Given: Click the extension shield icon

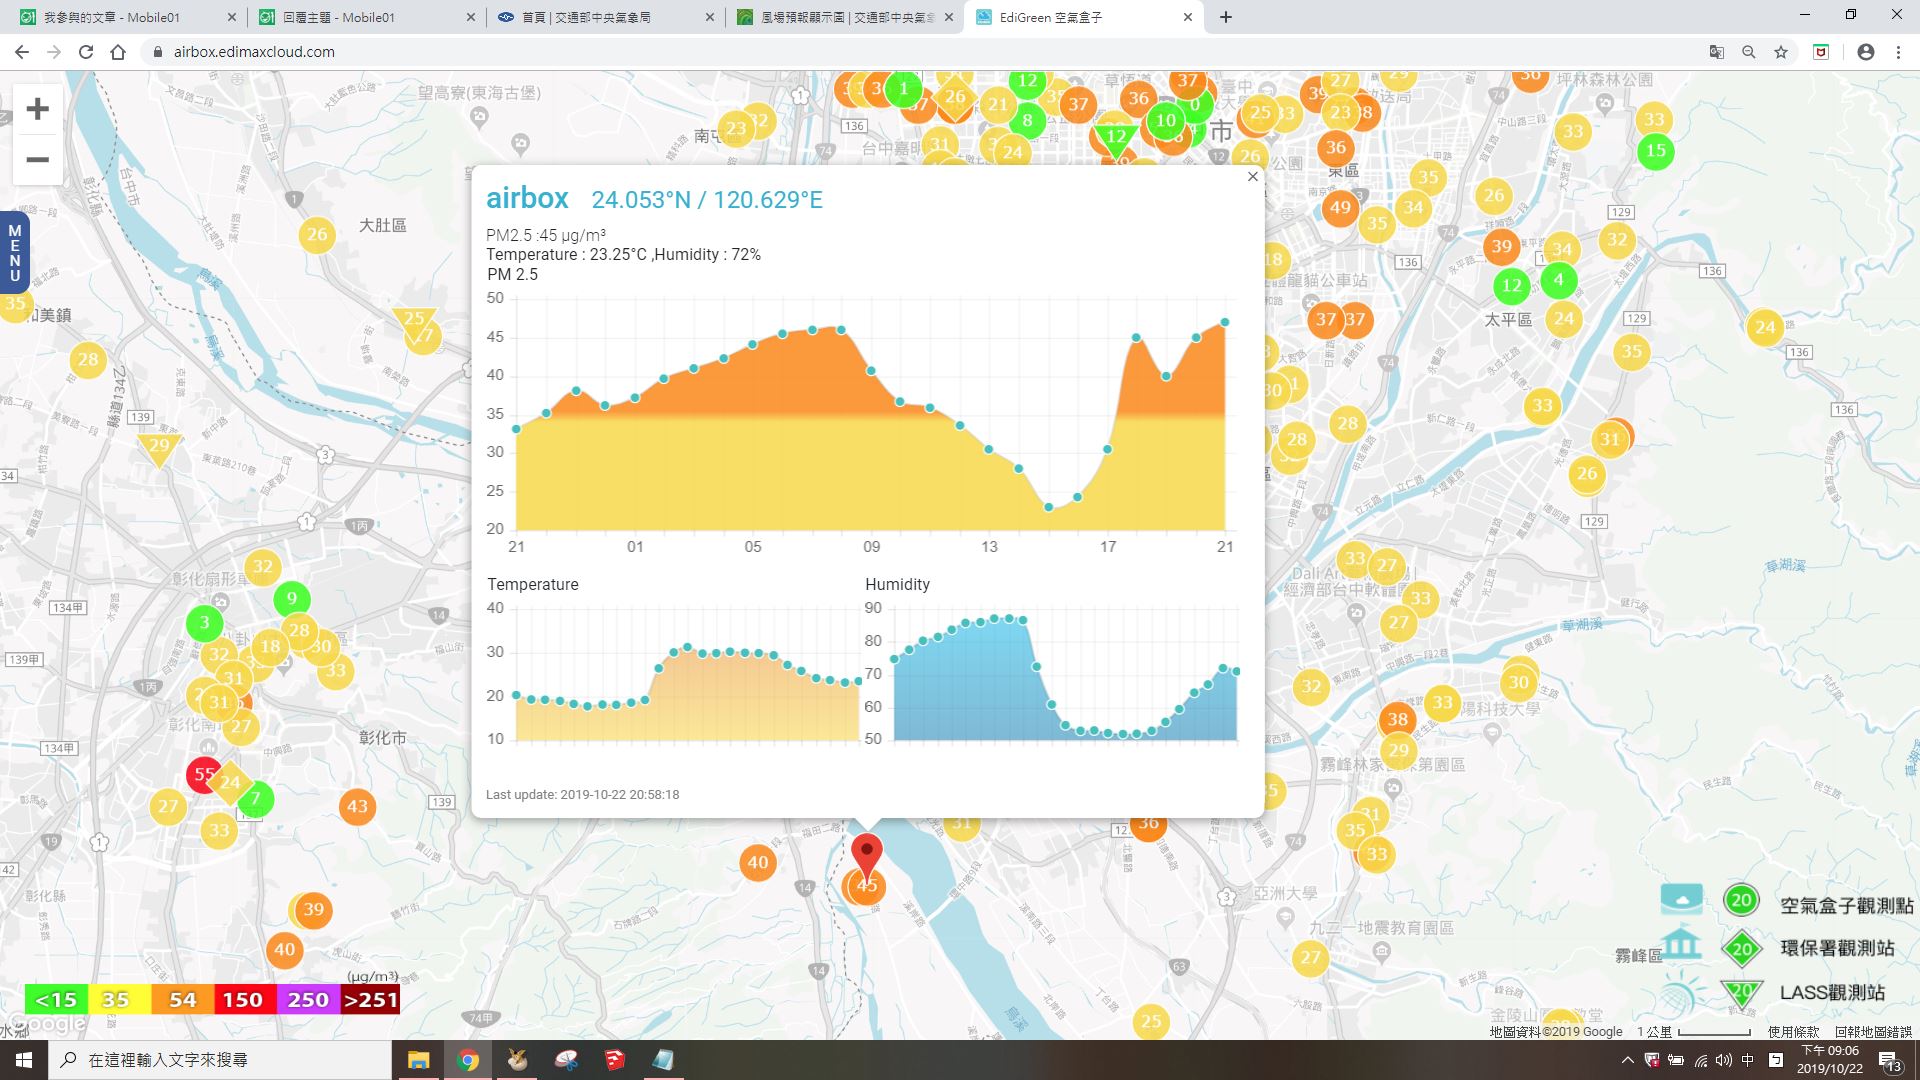Looking at the screenshot, I should (x=1821, y=52).
